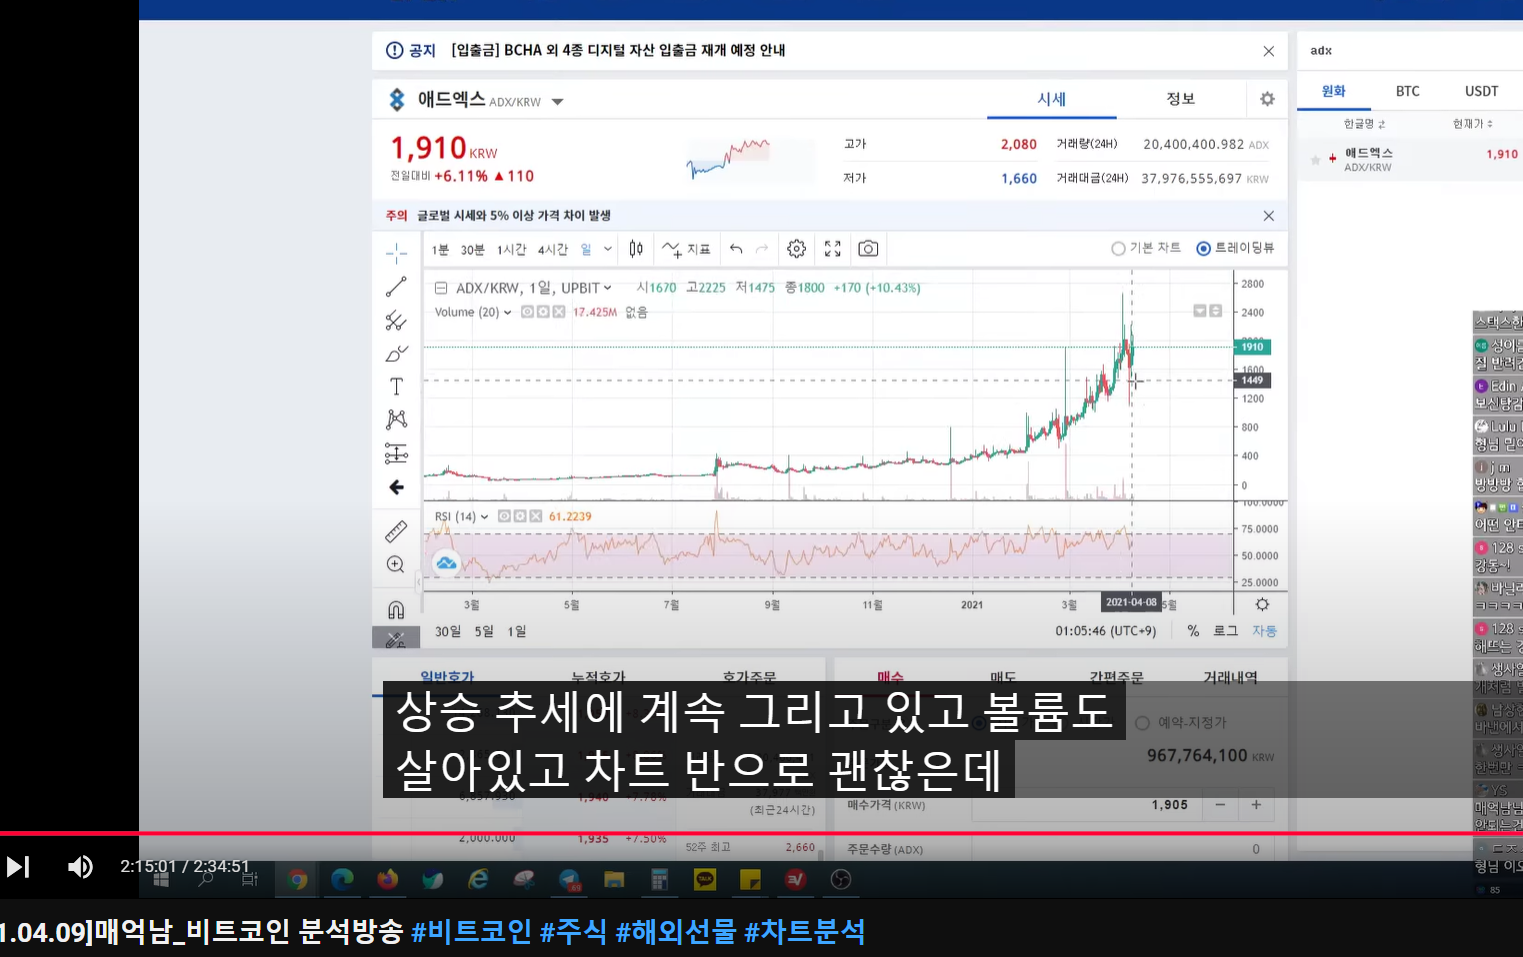Toggle the magnet snap mode

396,609
